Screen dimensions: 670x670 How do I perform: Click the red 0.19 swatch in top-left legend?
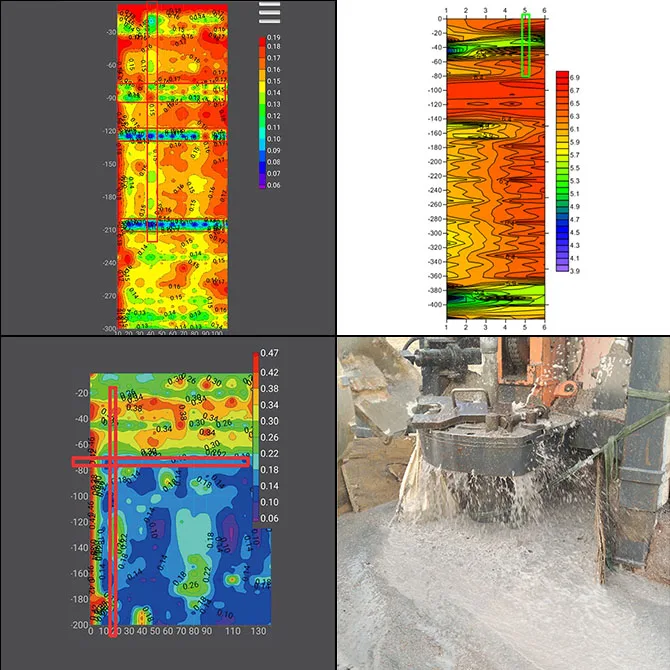pos(262,41)
